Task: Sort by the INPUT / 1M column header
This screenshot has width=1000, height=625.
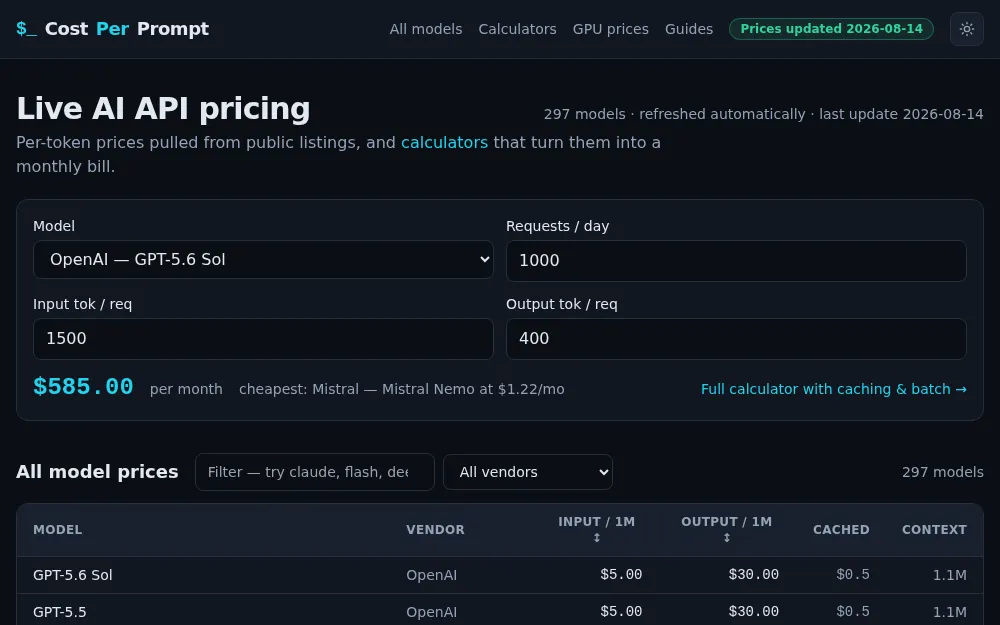Action: point(596,529)
